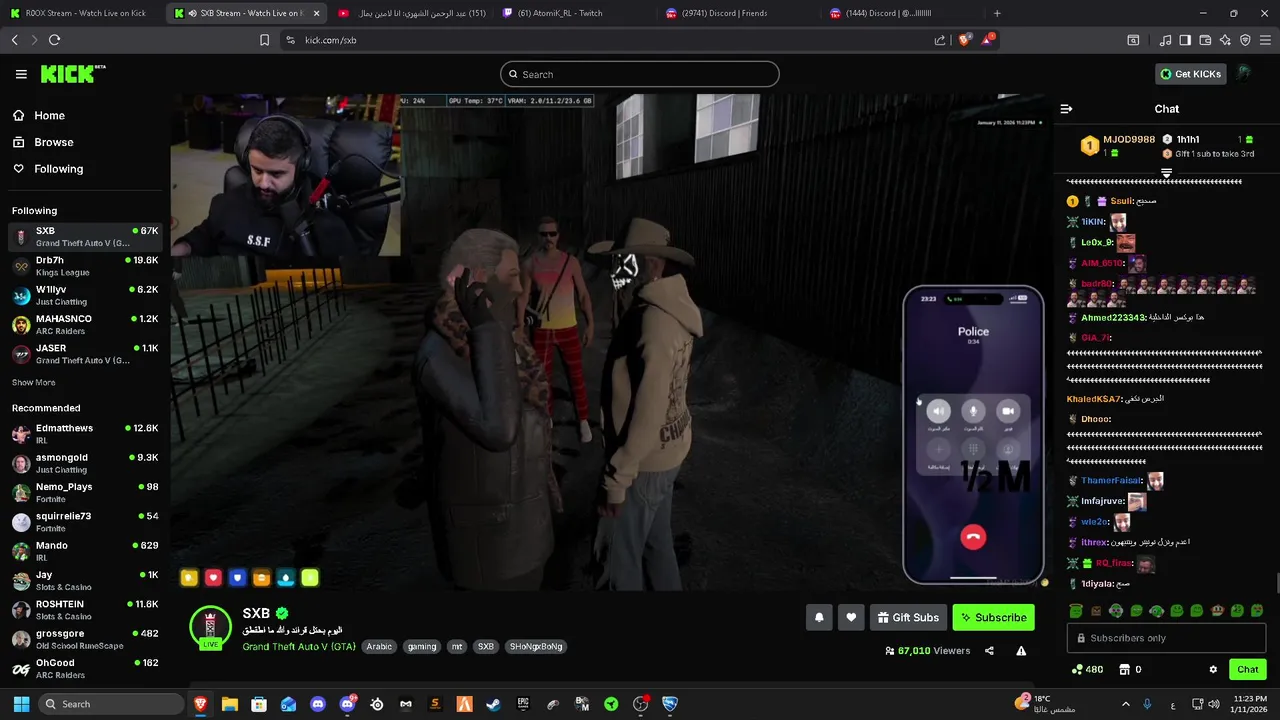Open File Explorer from the taskbar
Screen dimensions: 1280x720
(x=230, y=704)
